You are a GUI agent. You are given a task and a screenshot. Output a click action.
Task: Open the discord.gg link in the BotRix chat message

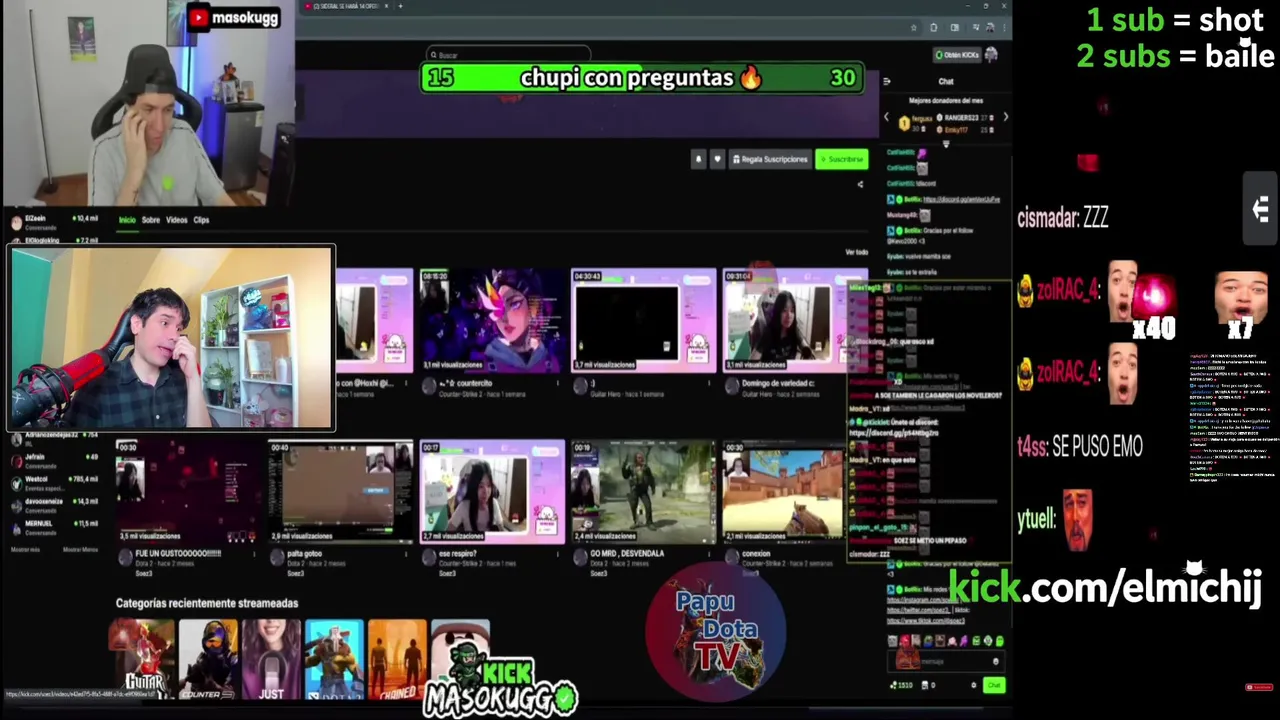coord(961,199)
